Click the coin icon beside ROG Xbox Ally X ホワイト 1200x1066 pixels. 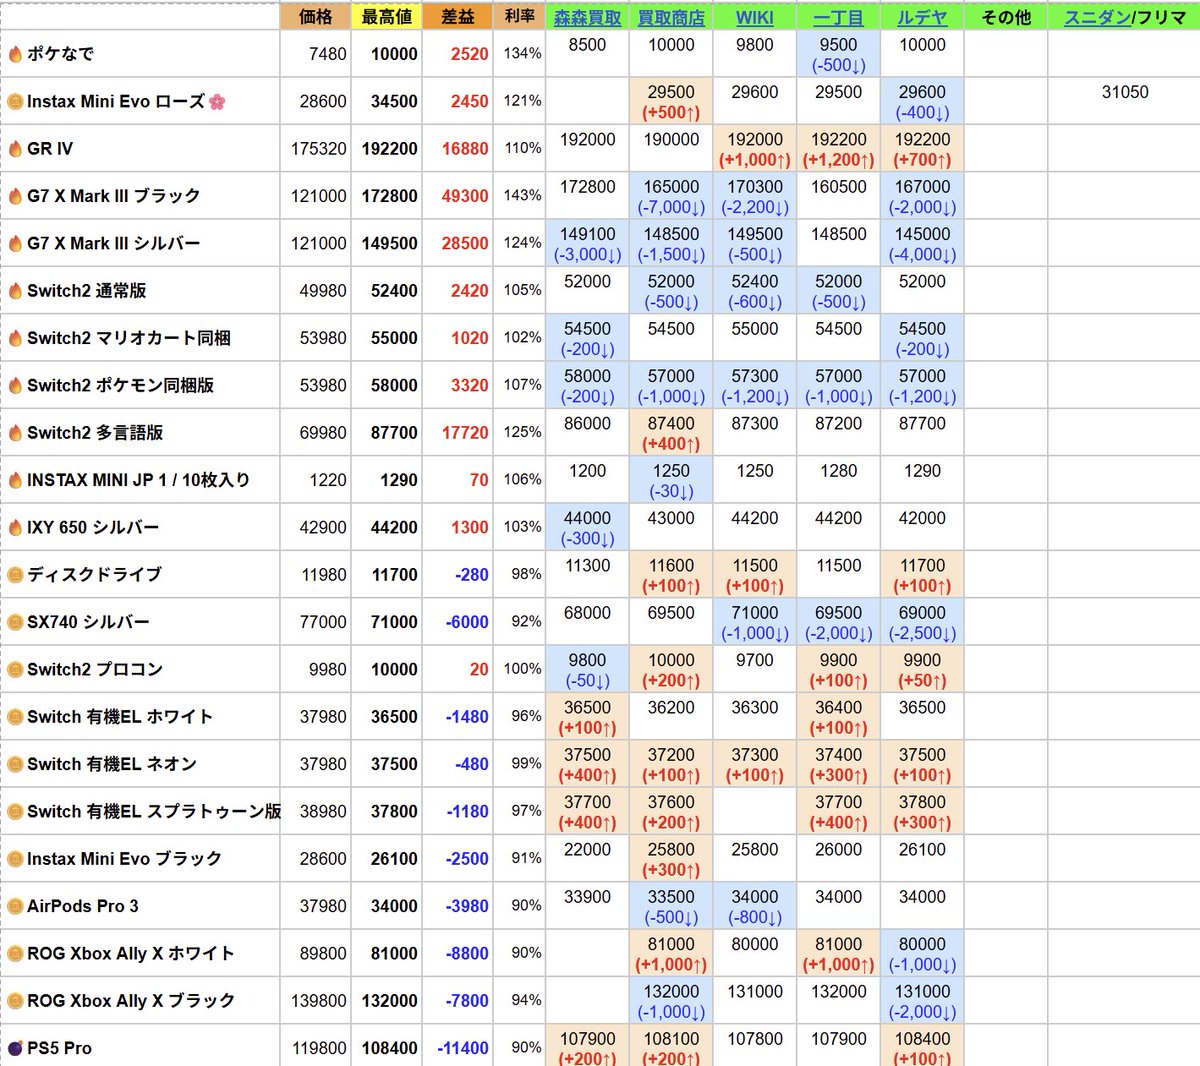point(15,953)
